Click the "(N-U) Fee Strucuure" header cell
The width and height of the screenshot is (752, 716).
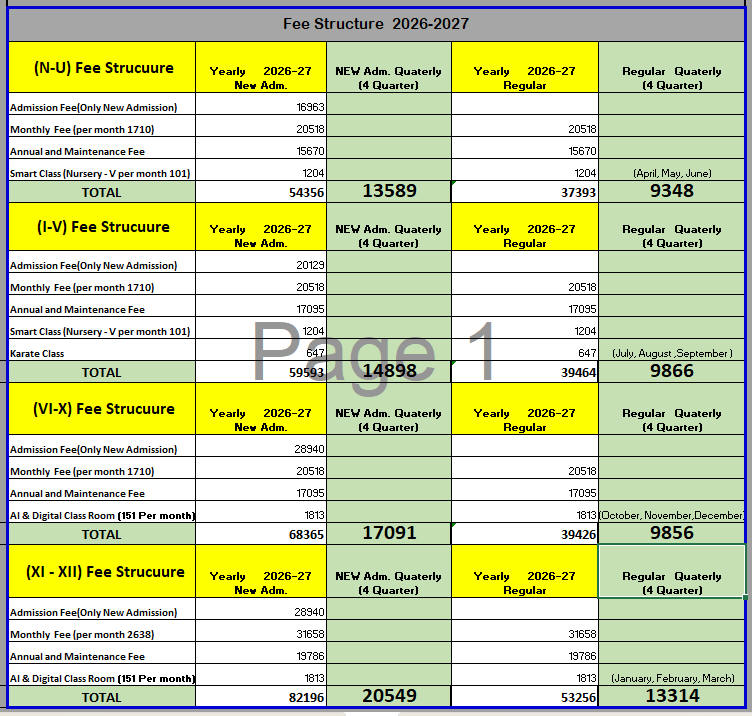click(102, 67)
